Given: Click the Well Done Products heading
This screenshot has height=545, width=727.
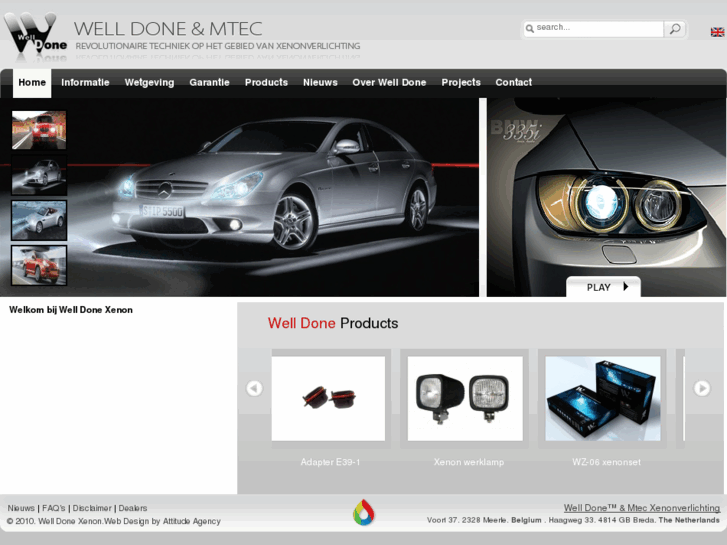Looking at the screenshot, I should [333, 323].
